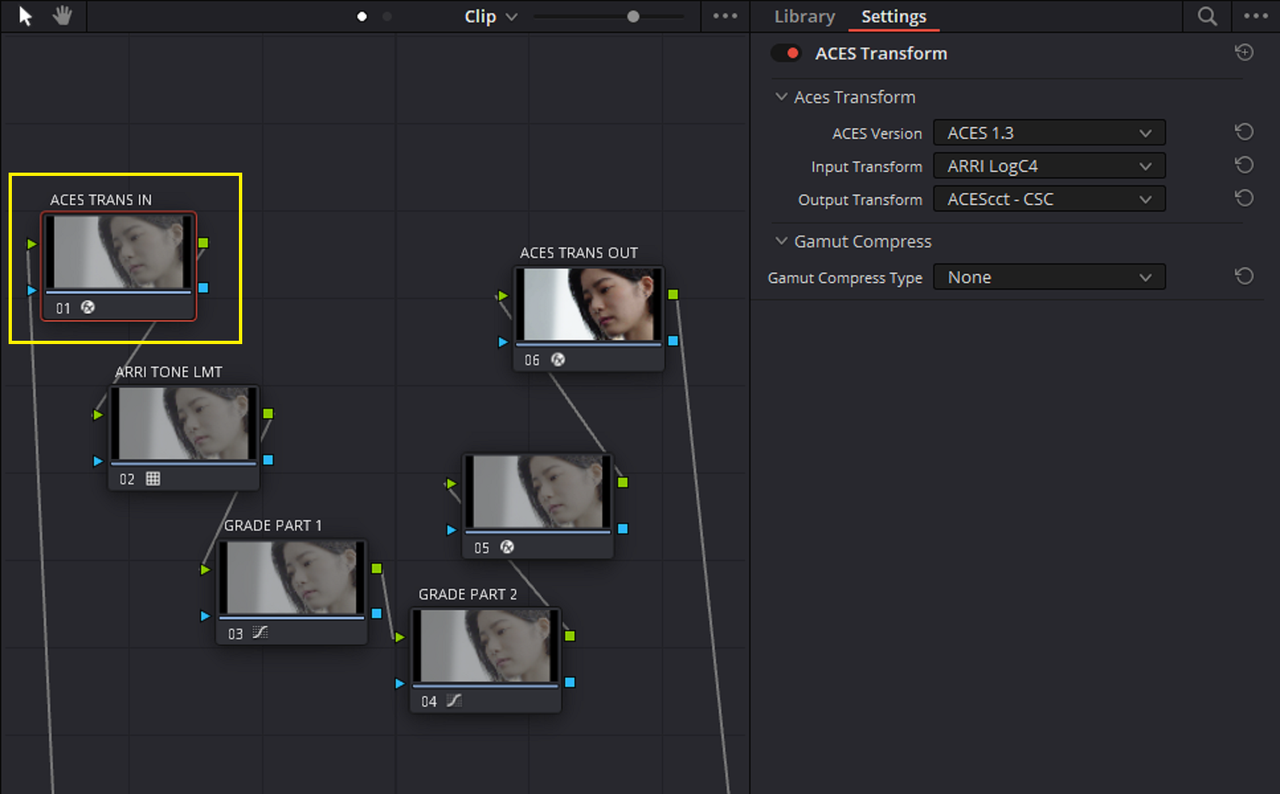1280x794 pixels.
Task: Select the Settings tab
Action: [894, 17]
